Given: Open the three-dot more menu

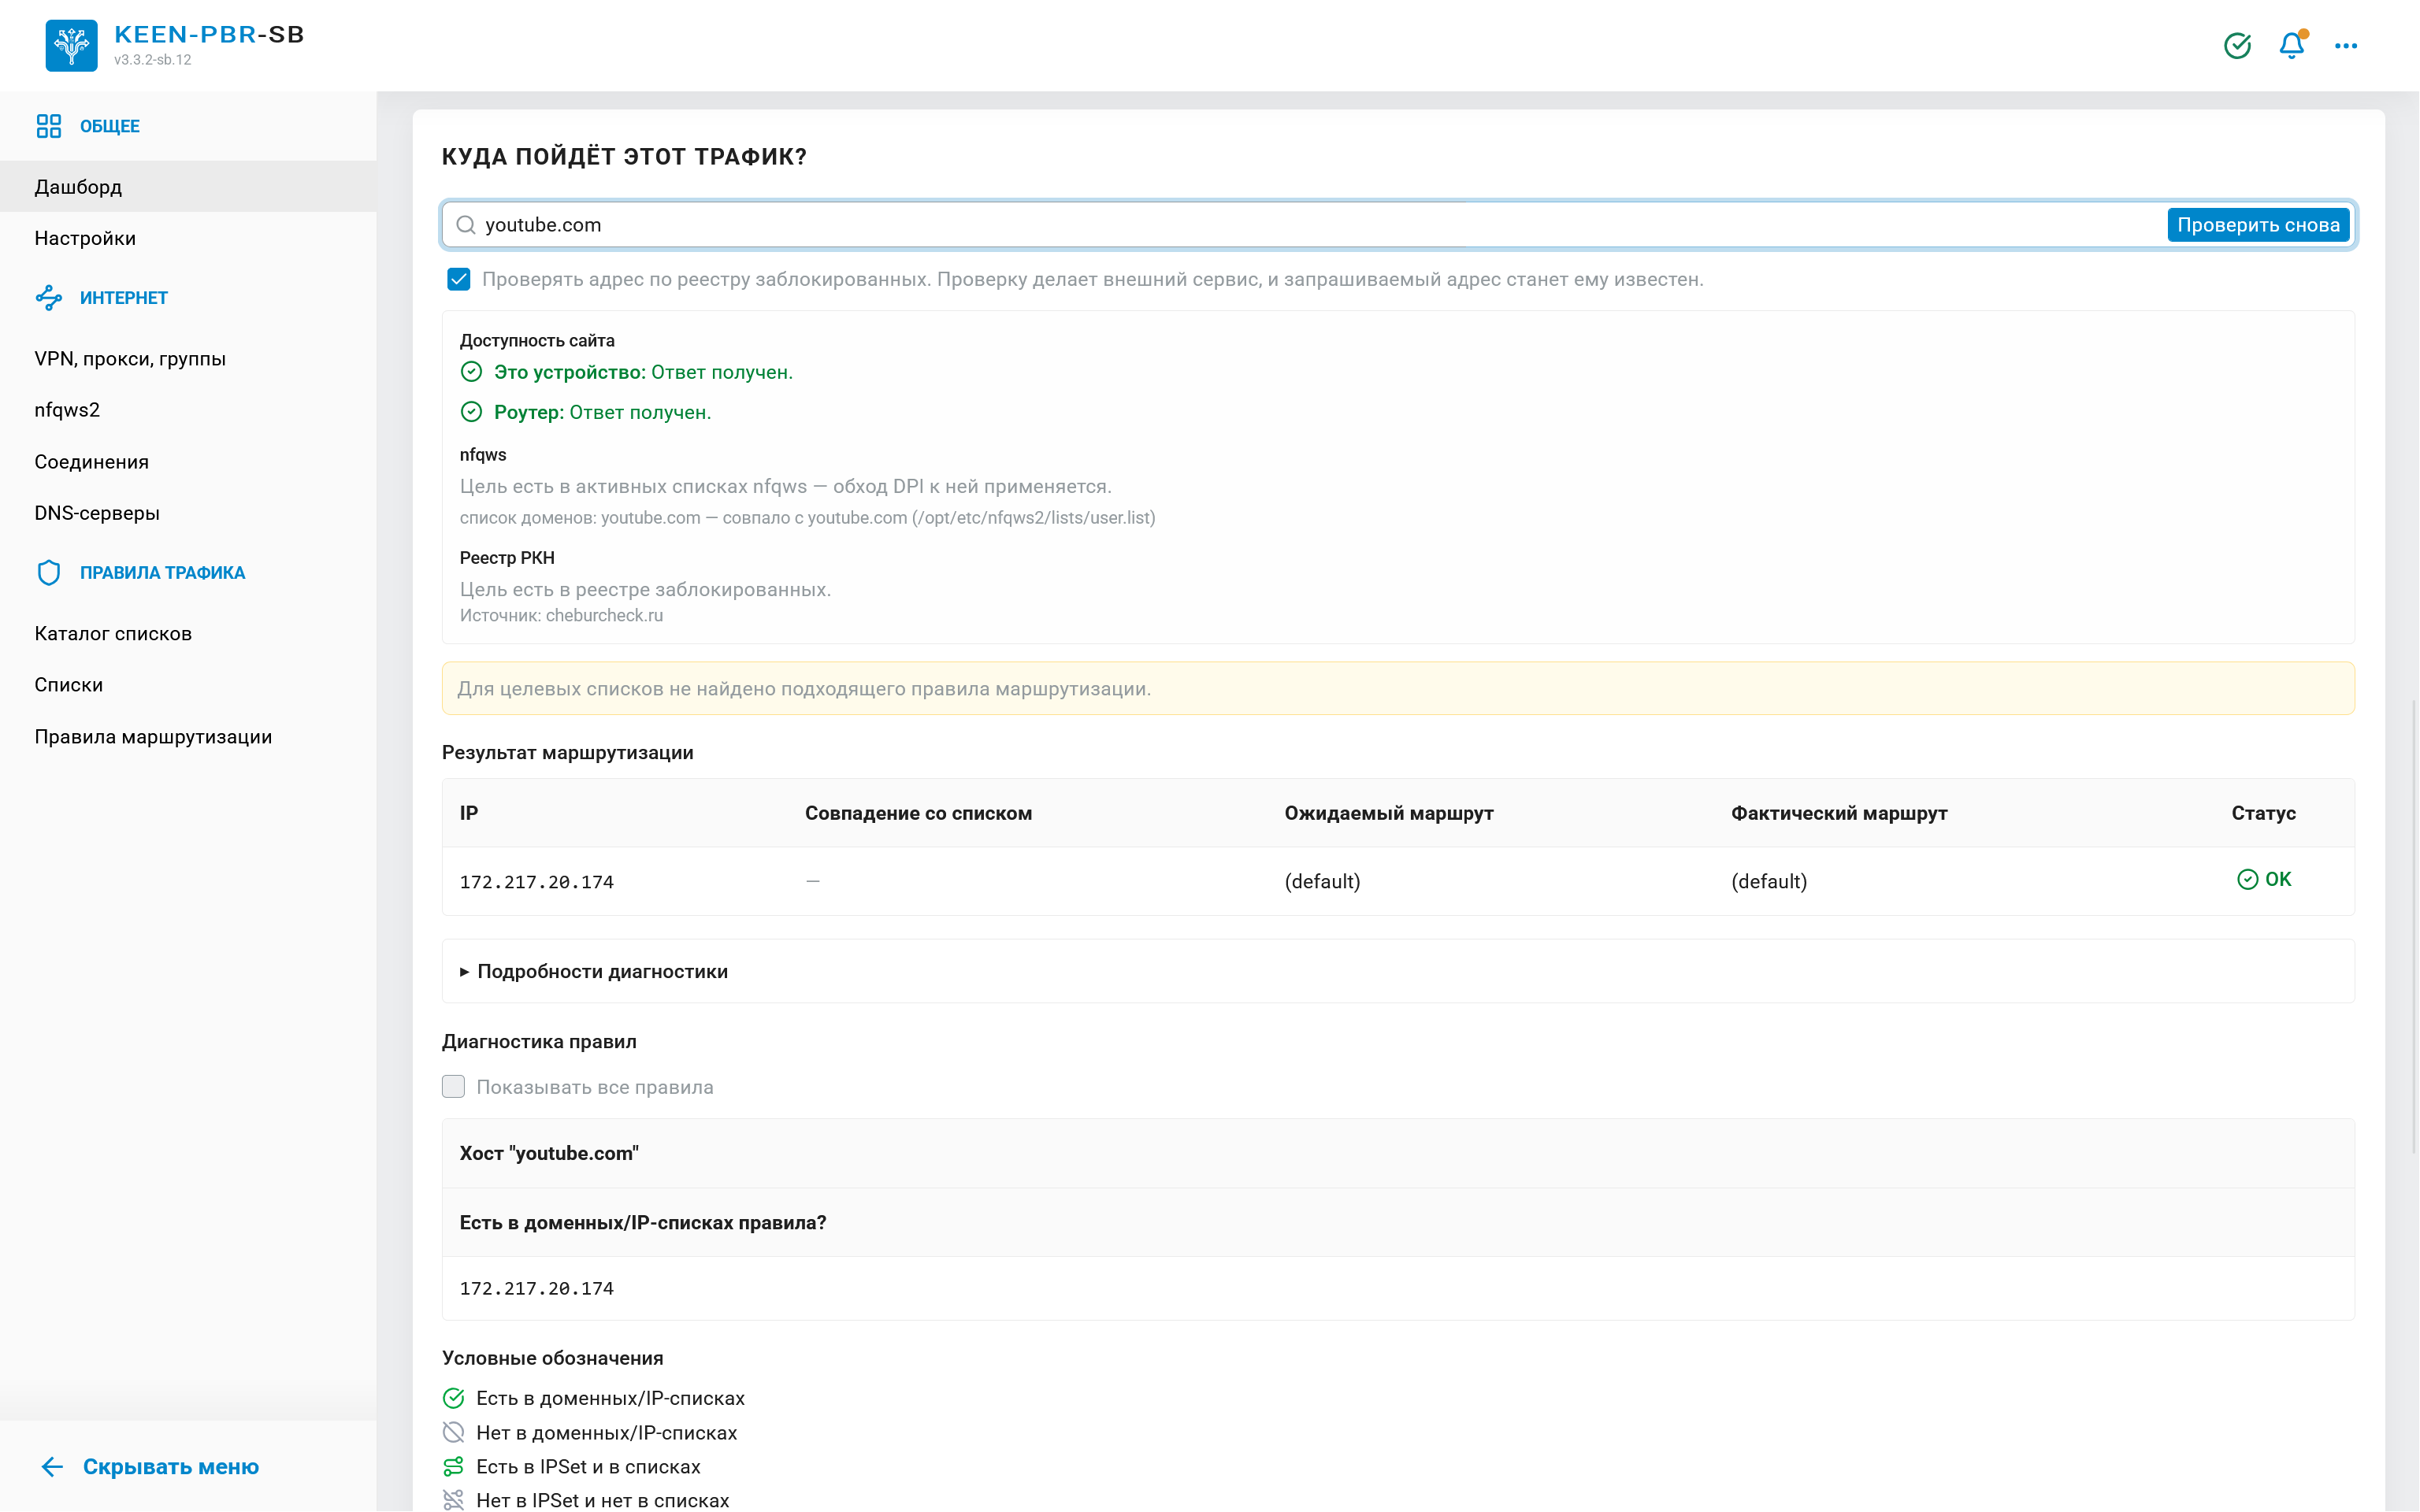Looking at the screenshot, I should click(x=2346, y=46).
